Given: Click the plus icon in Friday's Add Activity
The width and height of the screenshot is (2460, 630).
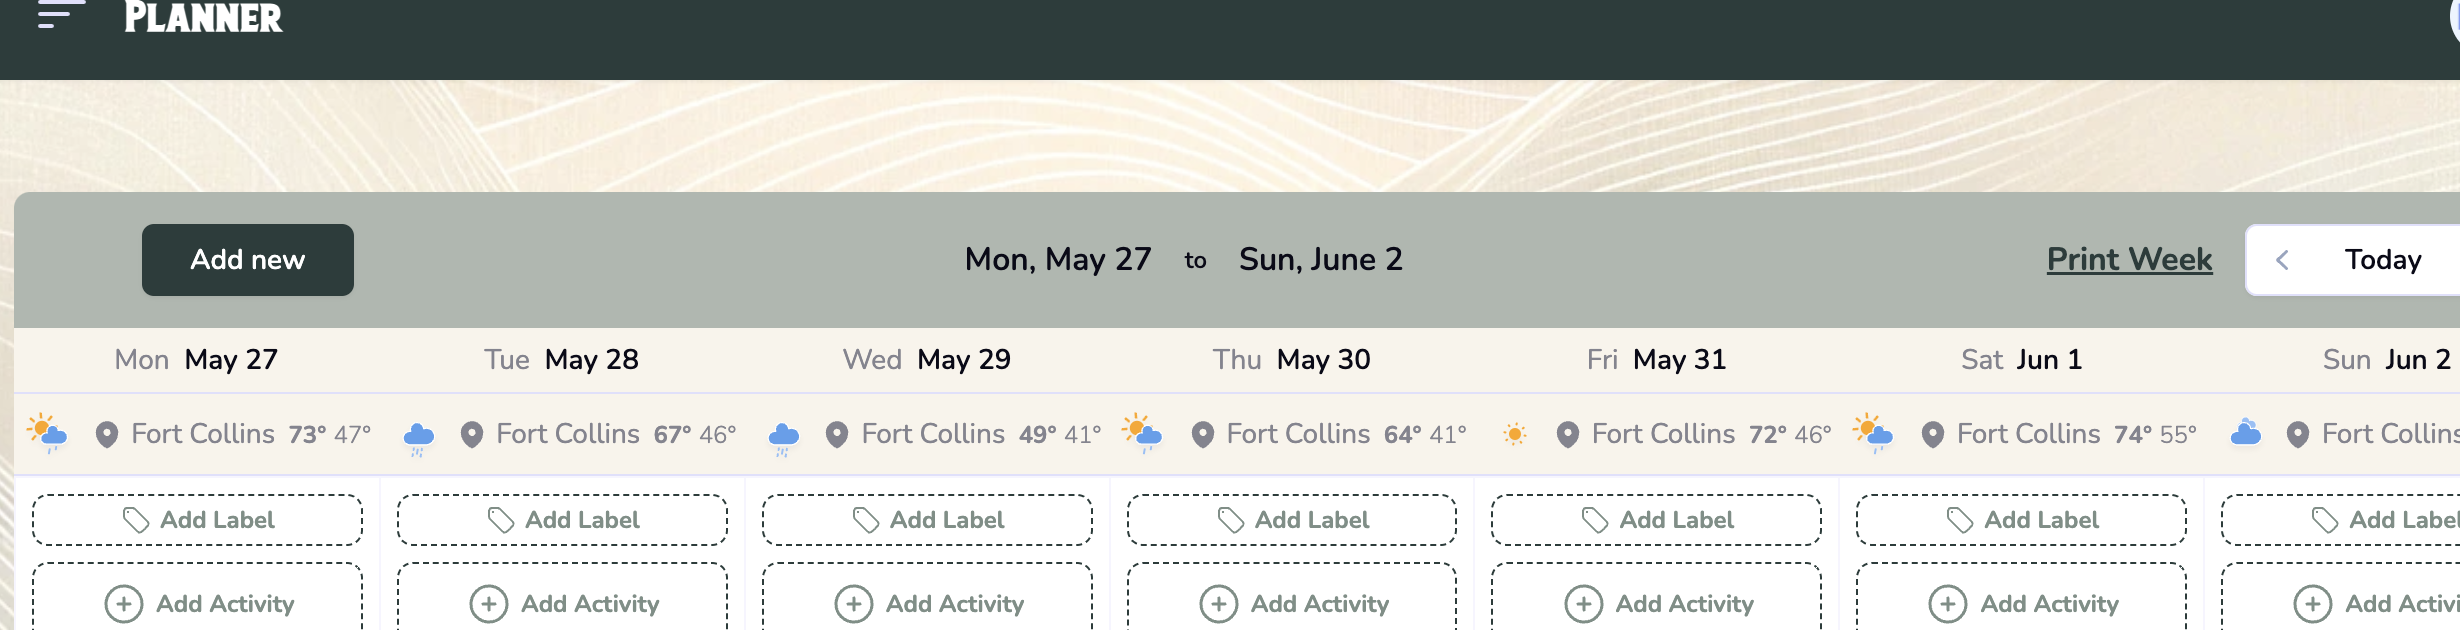Looking at the screenshot, I should point(1584,604).
